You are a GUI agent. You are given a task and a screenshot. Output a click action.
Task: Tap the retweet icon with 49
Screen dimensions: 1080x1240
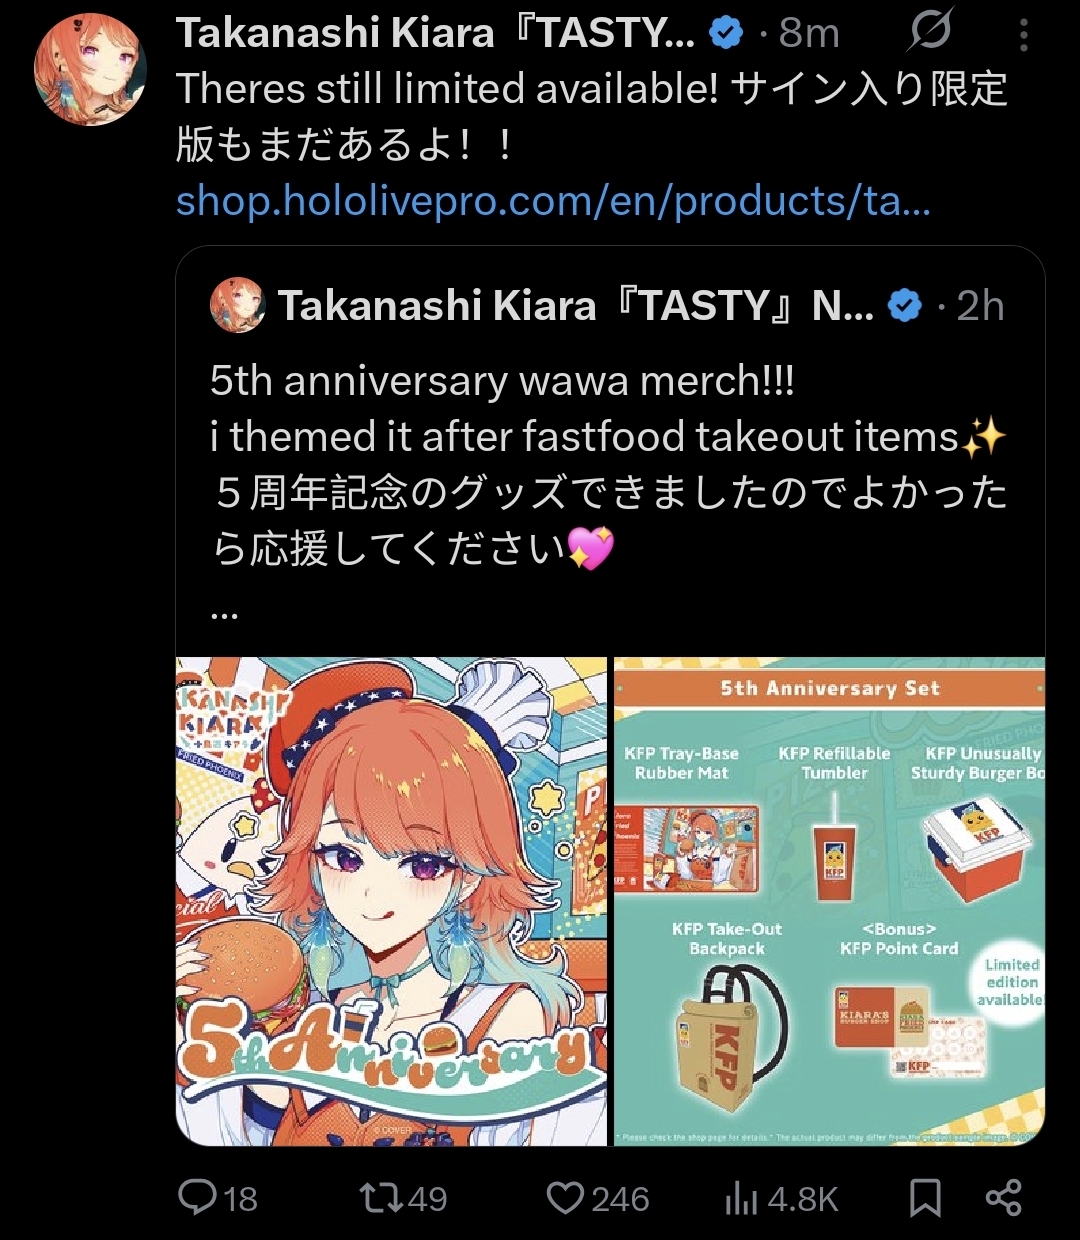pyautogui.click(x=383, y=1197)
